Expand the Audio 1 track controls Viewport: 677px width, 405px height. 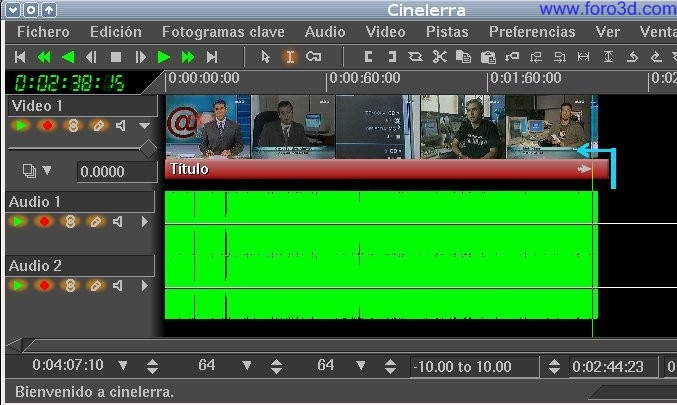tap(145, 221)
